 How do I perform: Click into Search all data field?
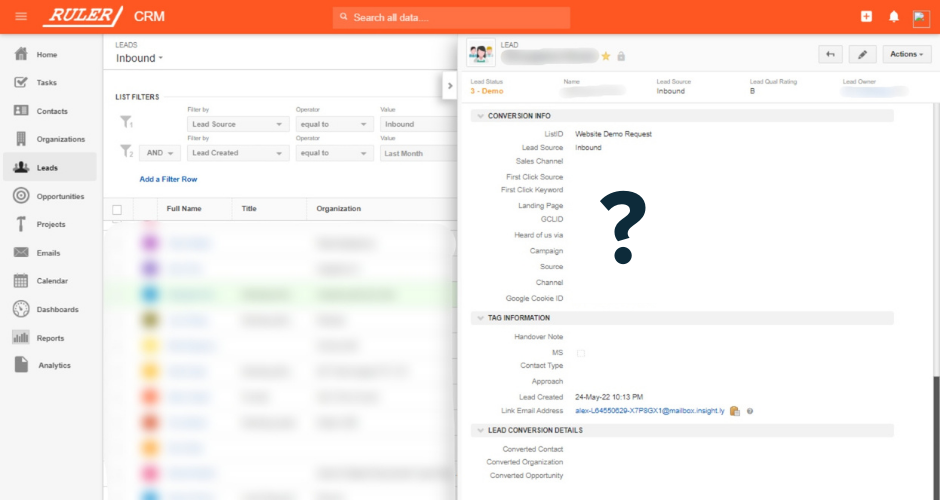coord(451,17)
